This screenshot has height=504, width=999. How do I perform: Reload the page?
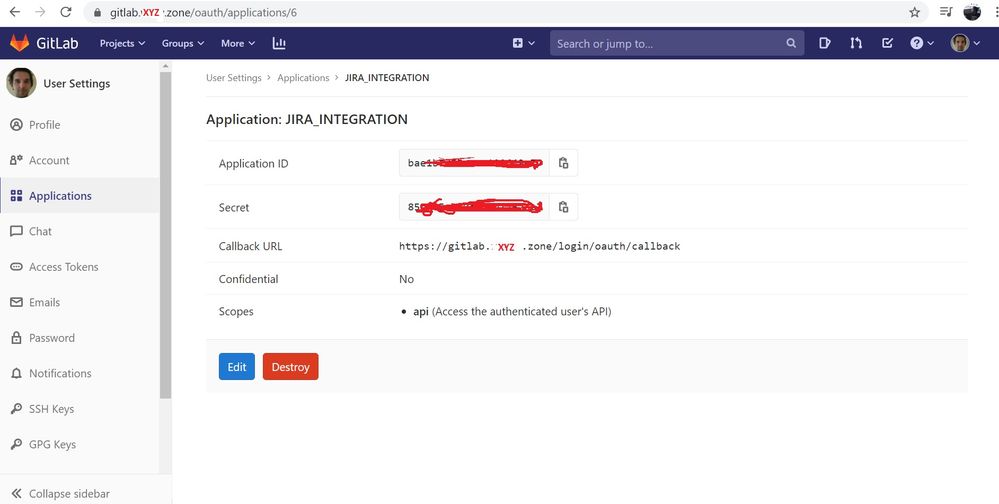[65, 12]
